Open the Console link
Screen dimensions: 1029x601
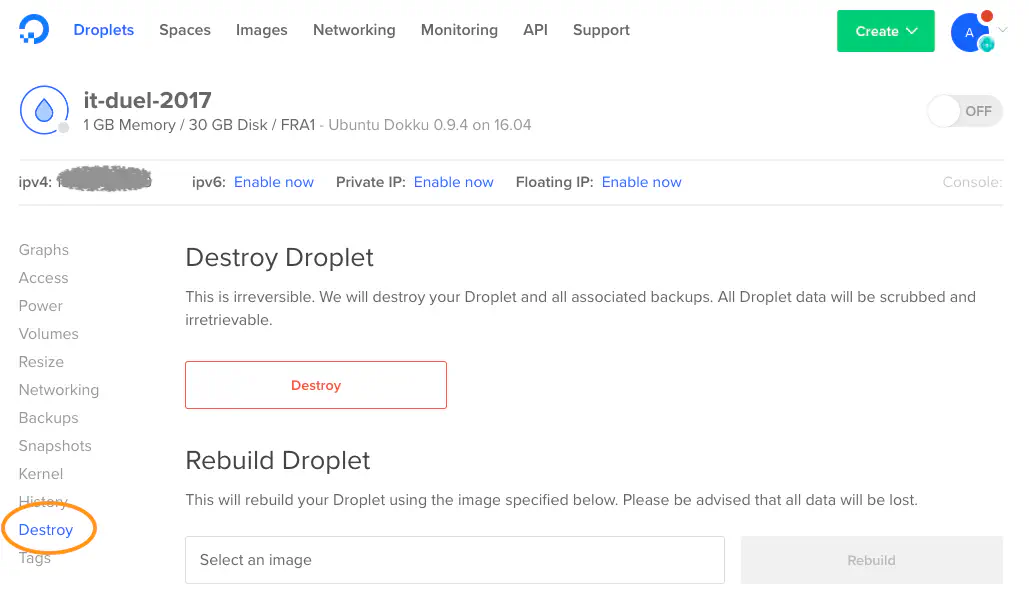pos(971,182)
